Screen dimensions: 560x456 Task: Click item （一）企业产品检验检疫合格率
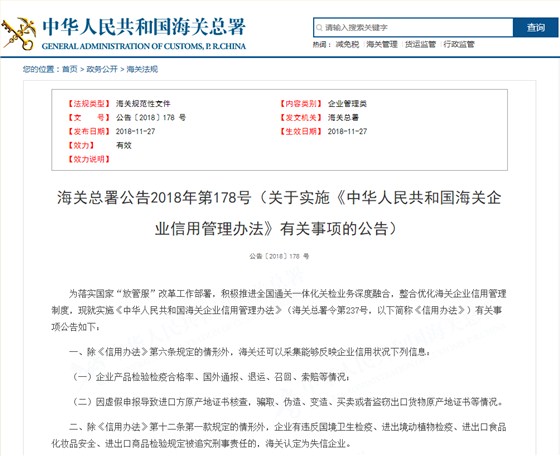(x=210, y=377)
